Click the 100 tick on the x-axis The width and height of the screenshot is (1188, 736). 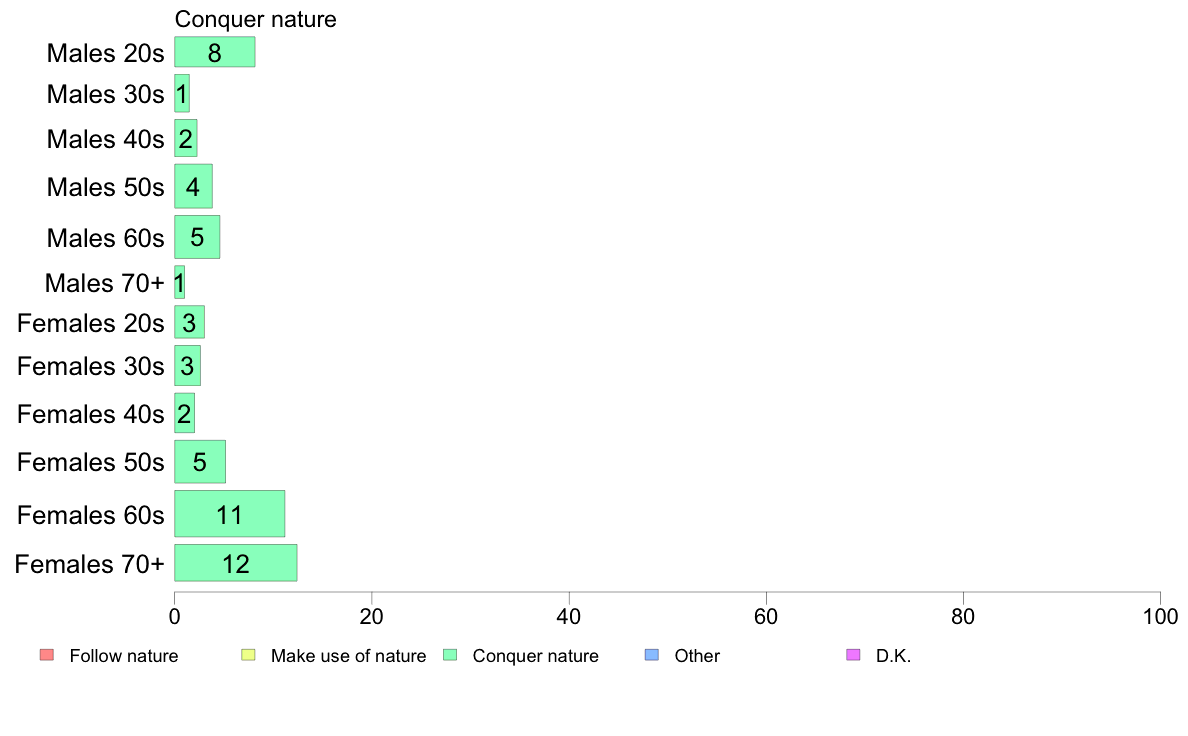(1160, 616)
